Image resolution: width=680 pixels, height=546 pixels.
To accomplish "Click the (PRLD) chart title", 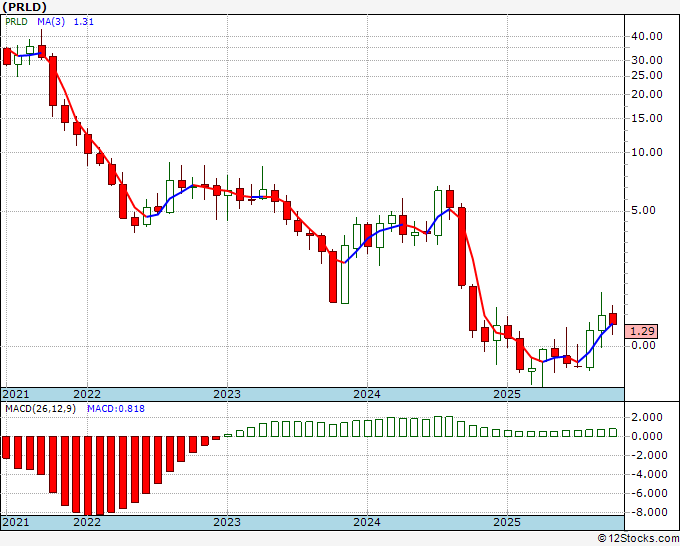I will (x=24, y=7).
